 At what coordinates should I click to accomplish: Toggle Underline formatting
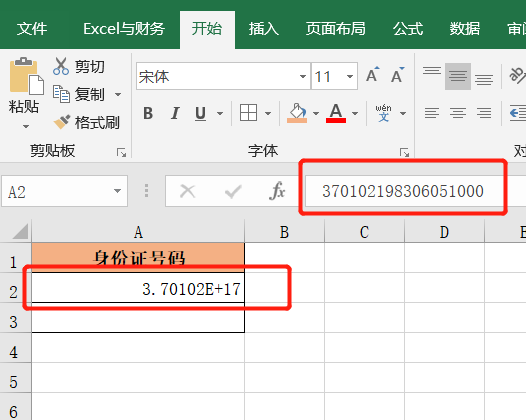tap(201, 113)
